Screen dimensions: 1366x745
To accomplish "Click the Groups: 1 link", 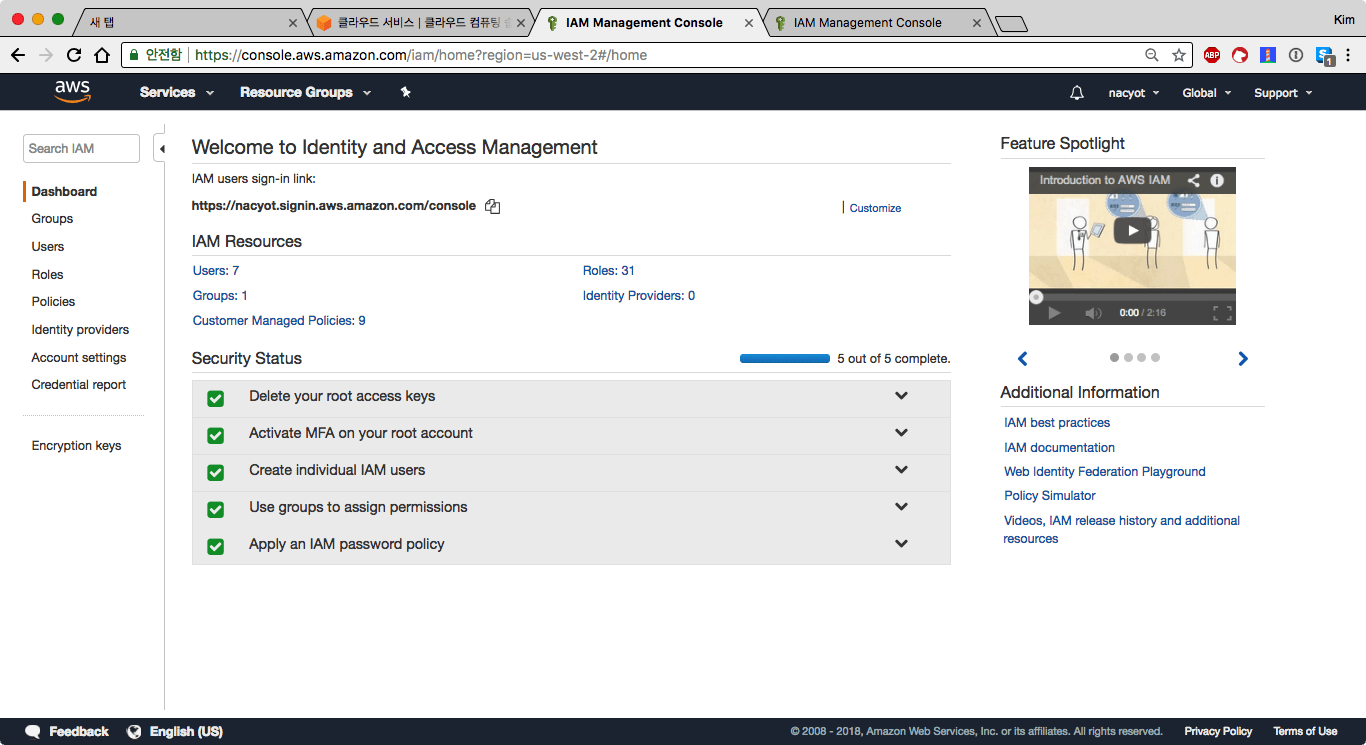I will click(220, 295).
